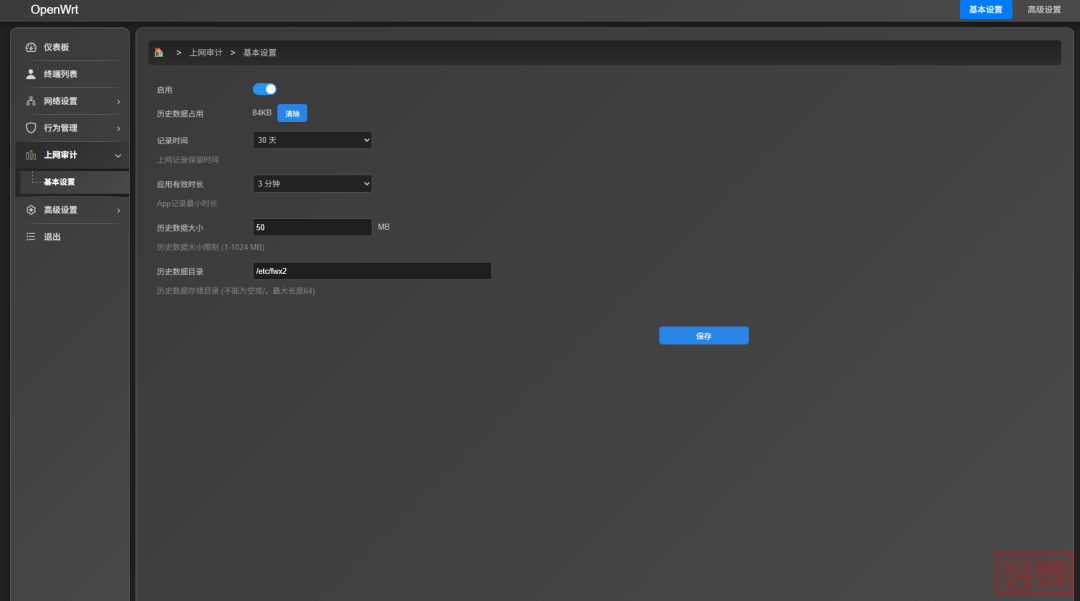The width and height of the screenshot is (1080, 601).
Task: Click the 仪表板 dashboard gauge icon
Action: coord(31,47)
